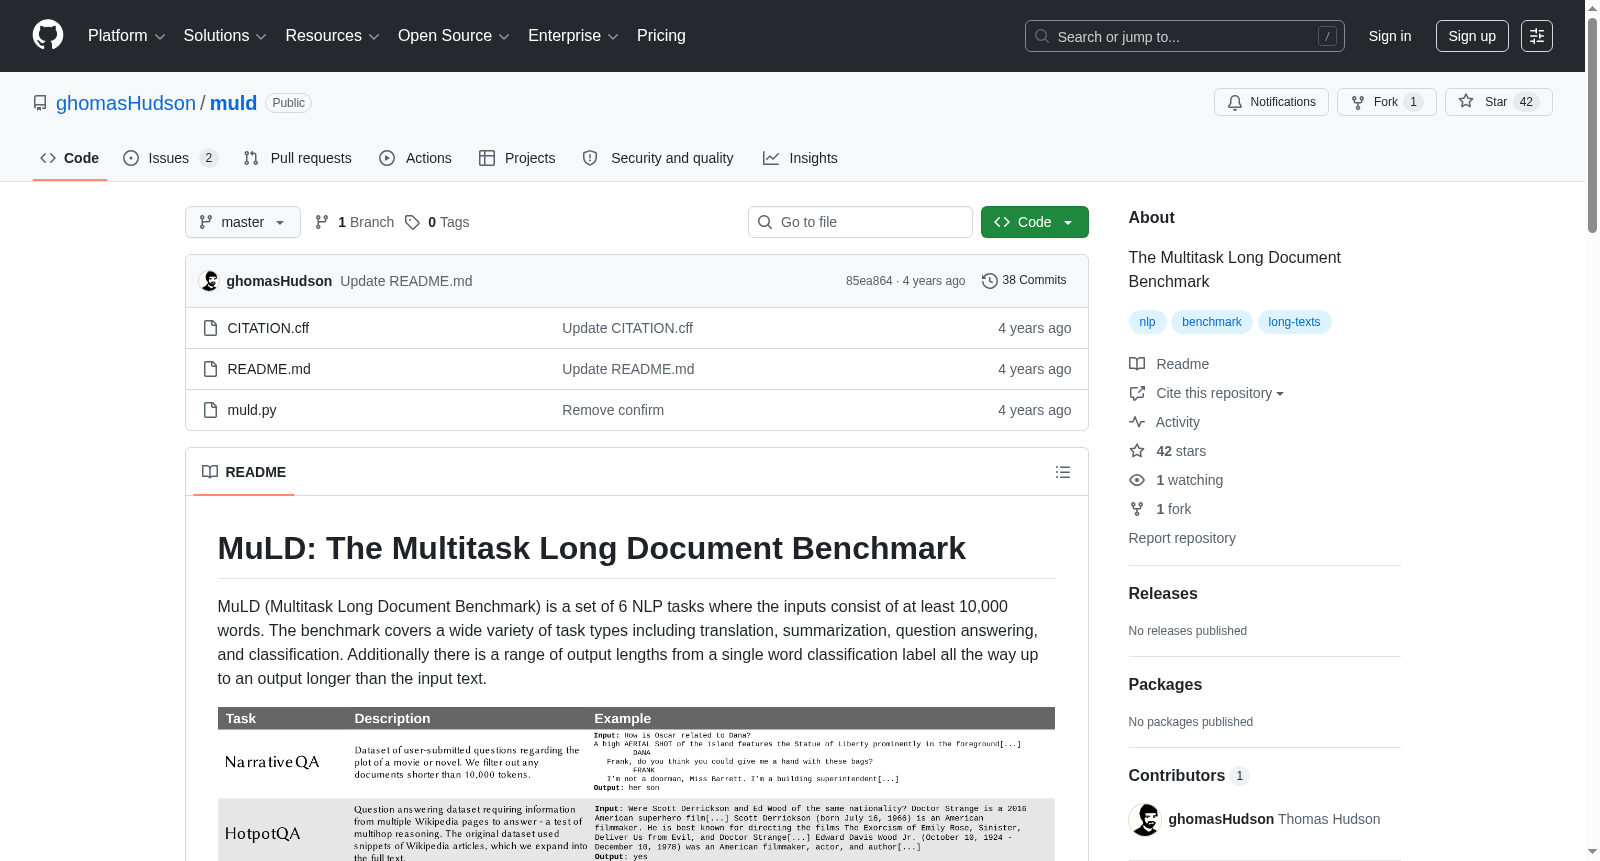The width and height of the screenshot is (1600, 861).
Task: Click the GitHub logo icon
Action: (48, 35)
